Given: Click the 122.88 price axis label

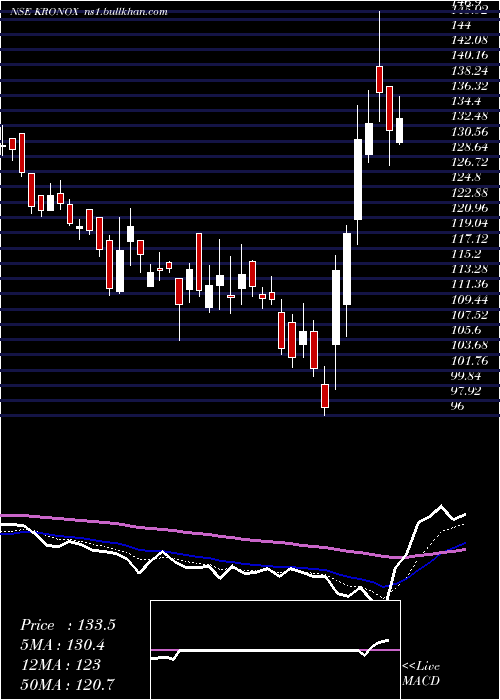Looking at the screenshot, I should pos(470,192).
